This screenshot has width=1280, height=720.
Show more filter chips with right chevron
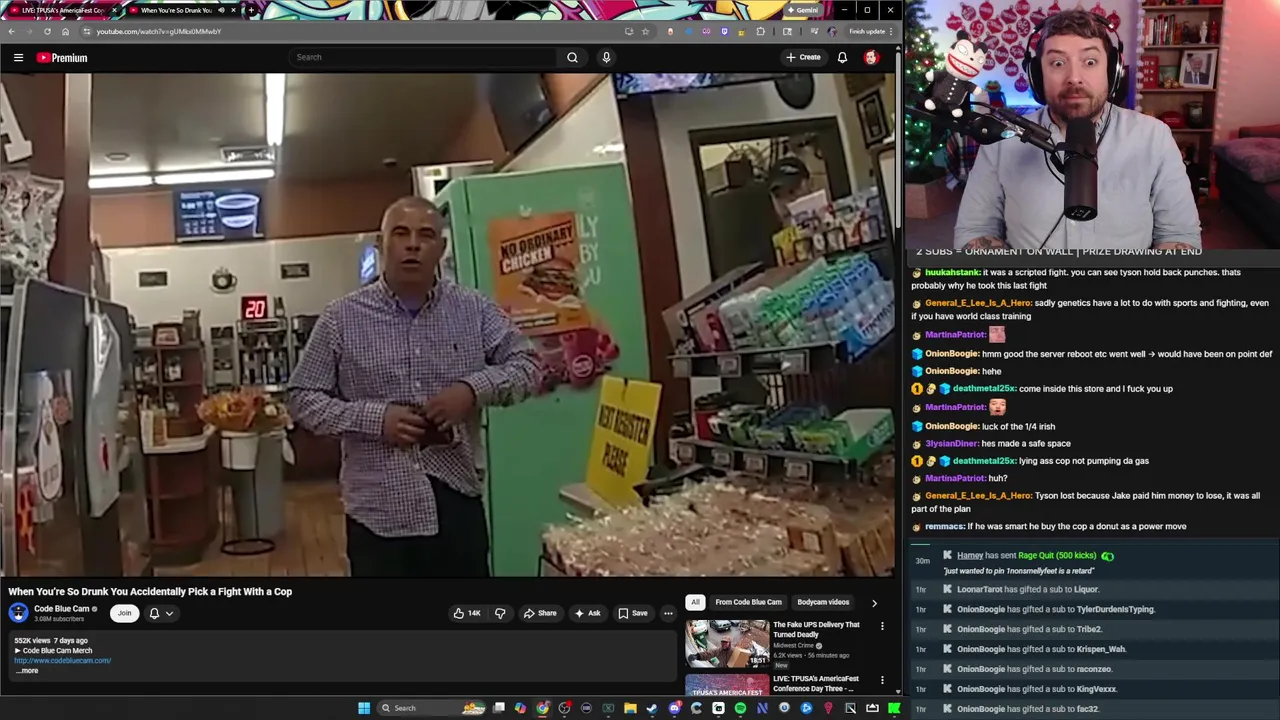point(874,603)
